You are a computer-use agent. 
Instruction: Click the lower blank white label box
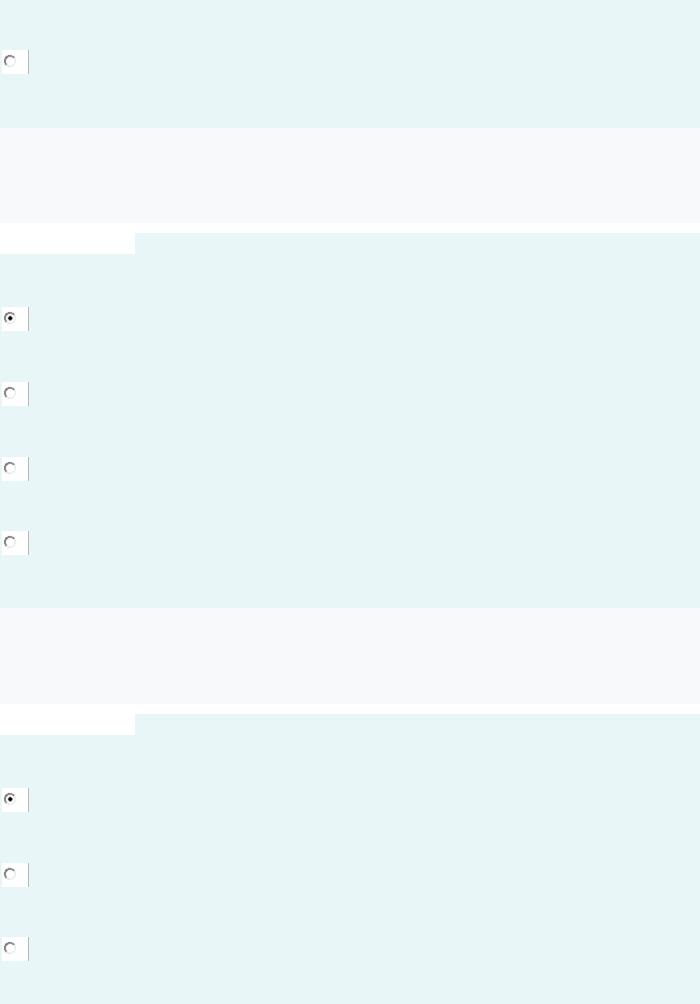[67, 724]
